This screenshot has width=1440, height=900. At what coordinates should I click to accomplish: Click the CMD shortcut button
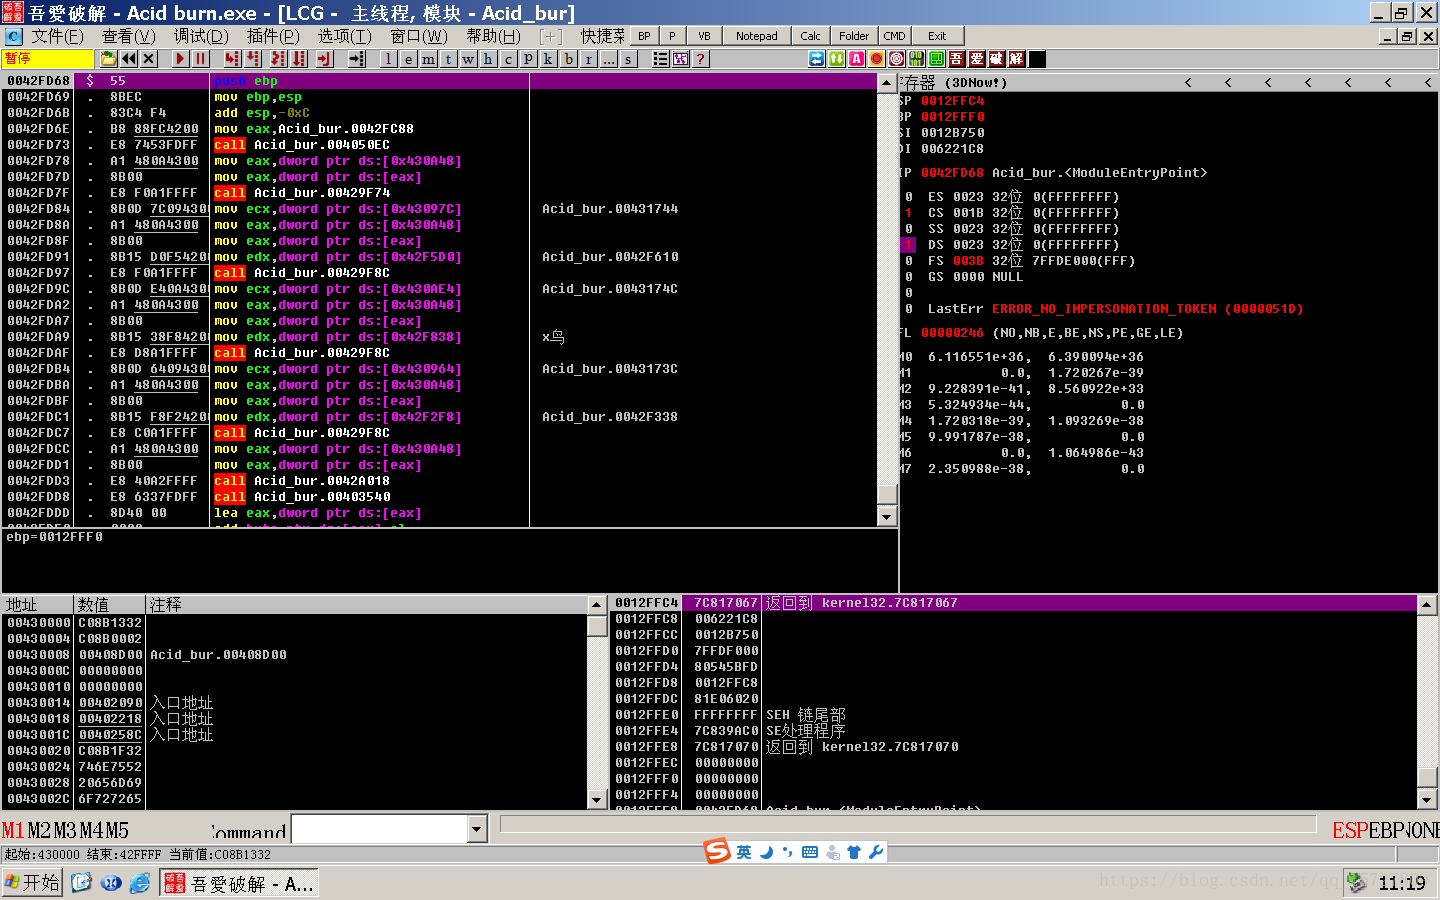(x=894, y=36)
